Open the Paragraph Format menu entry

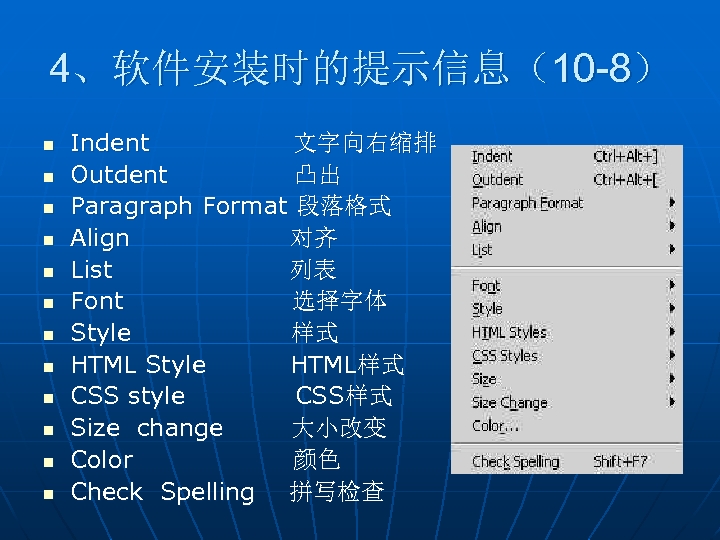pyautogui.click(x=567, y=203)
